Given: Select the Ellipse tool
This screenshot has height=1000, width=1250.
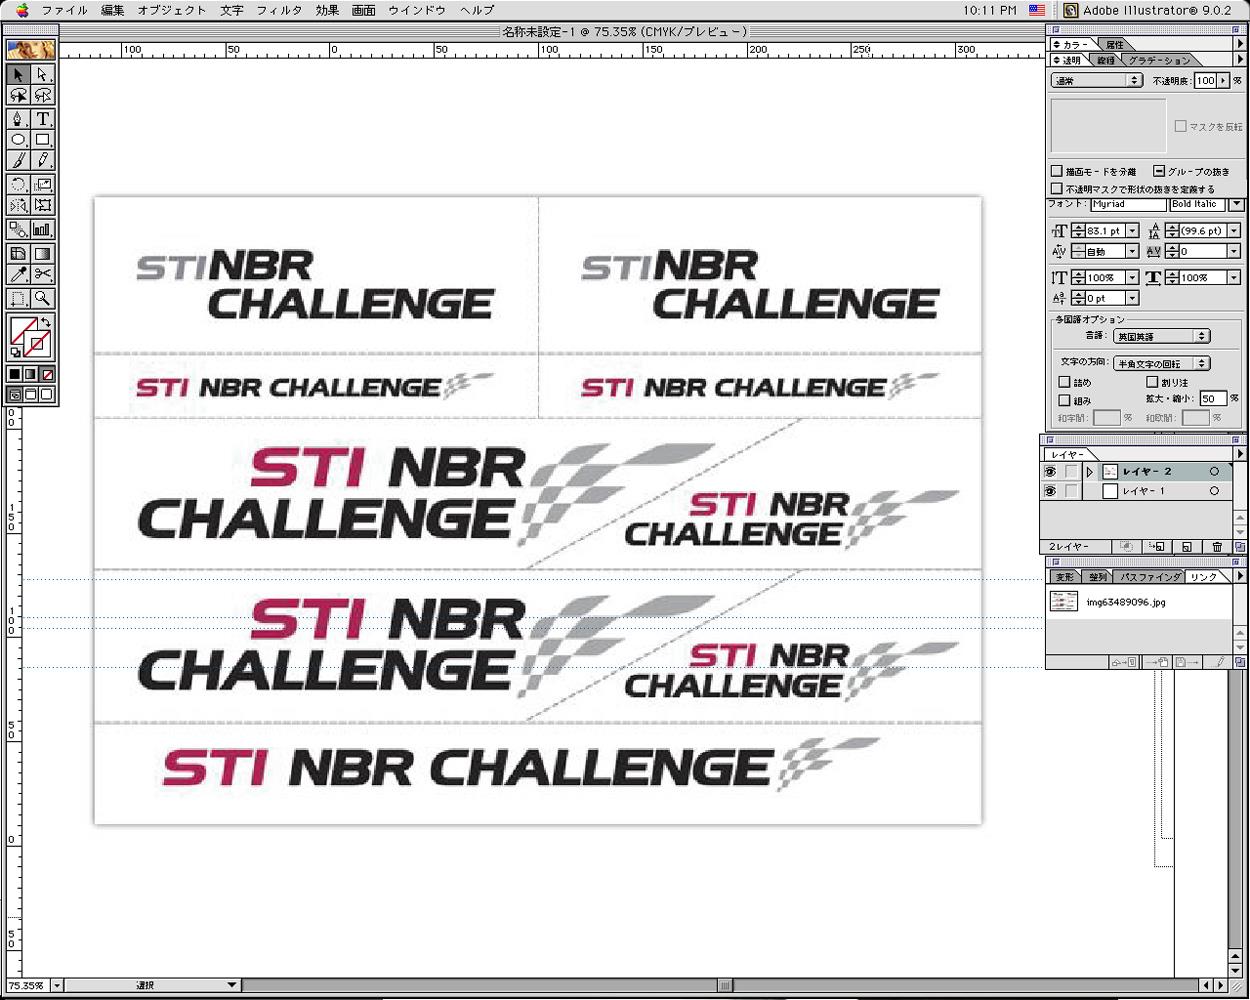Looking at the screenshot, I should (18, 140).
